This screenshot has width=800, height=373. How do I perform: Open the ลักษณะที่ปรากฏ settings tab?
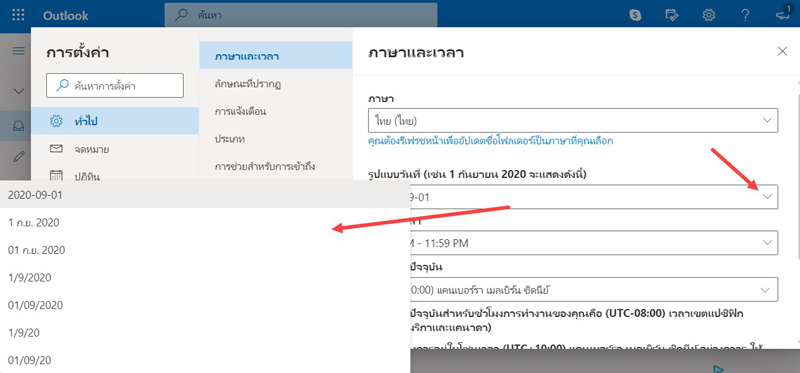(x=276, y=83)
